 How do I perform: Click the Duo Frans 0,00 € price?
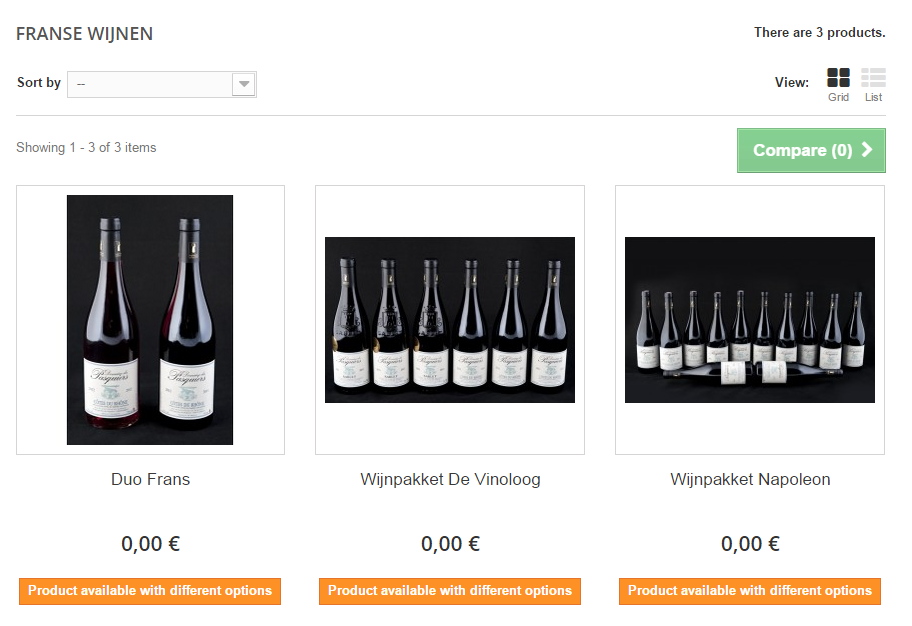[x=150, y=544]
